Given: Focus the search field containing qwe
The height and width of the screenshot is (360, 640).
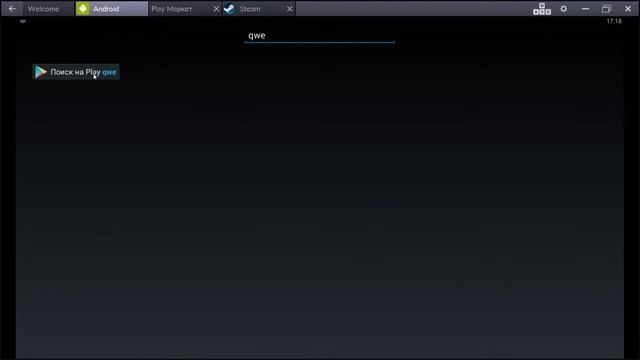Looking at the screenshot, I should pyautogui.click(x=320, y=36).
